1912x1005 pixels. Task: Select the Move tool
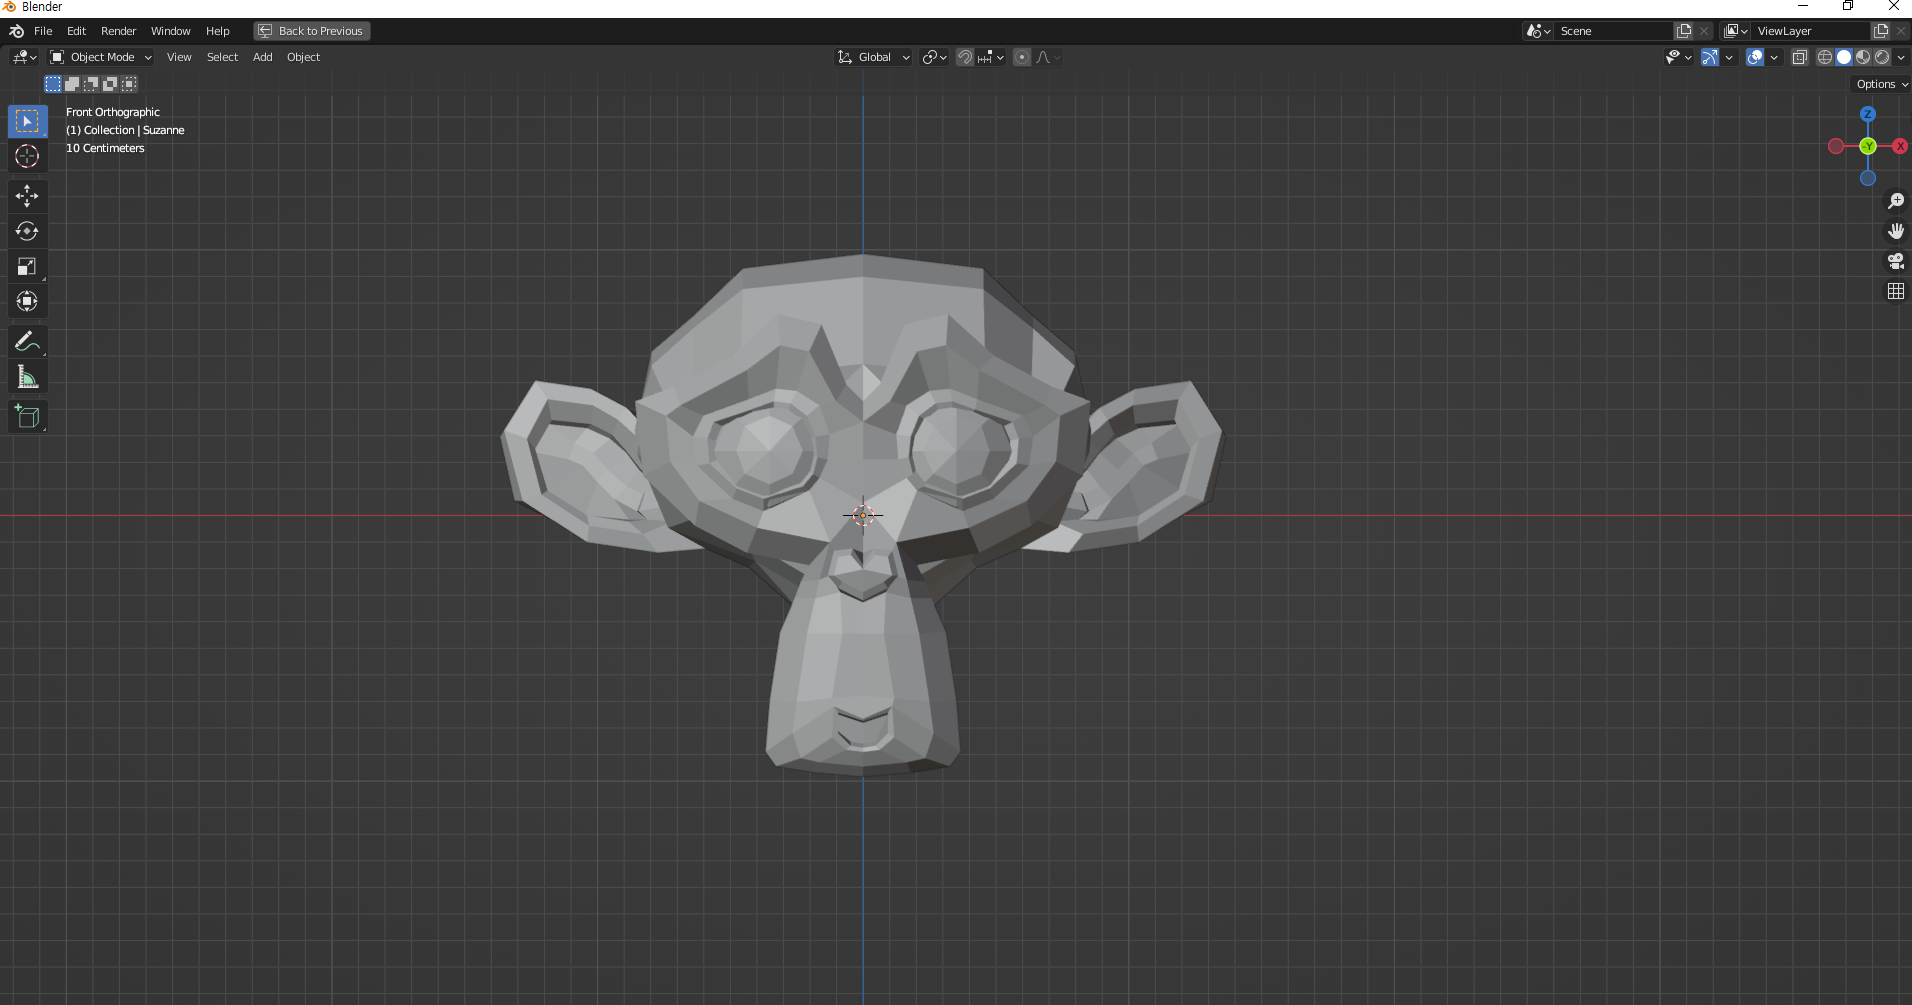tap(27, 196)
